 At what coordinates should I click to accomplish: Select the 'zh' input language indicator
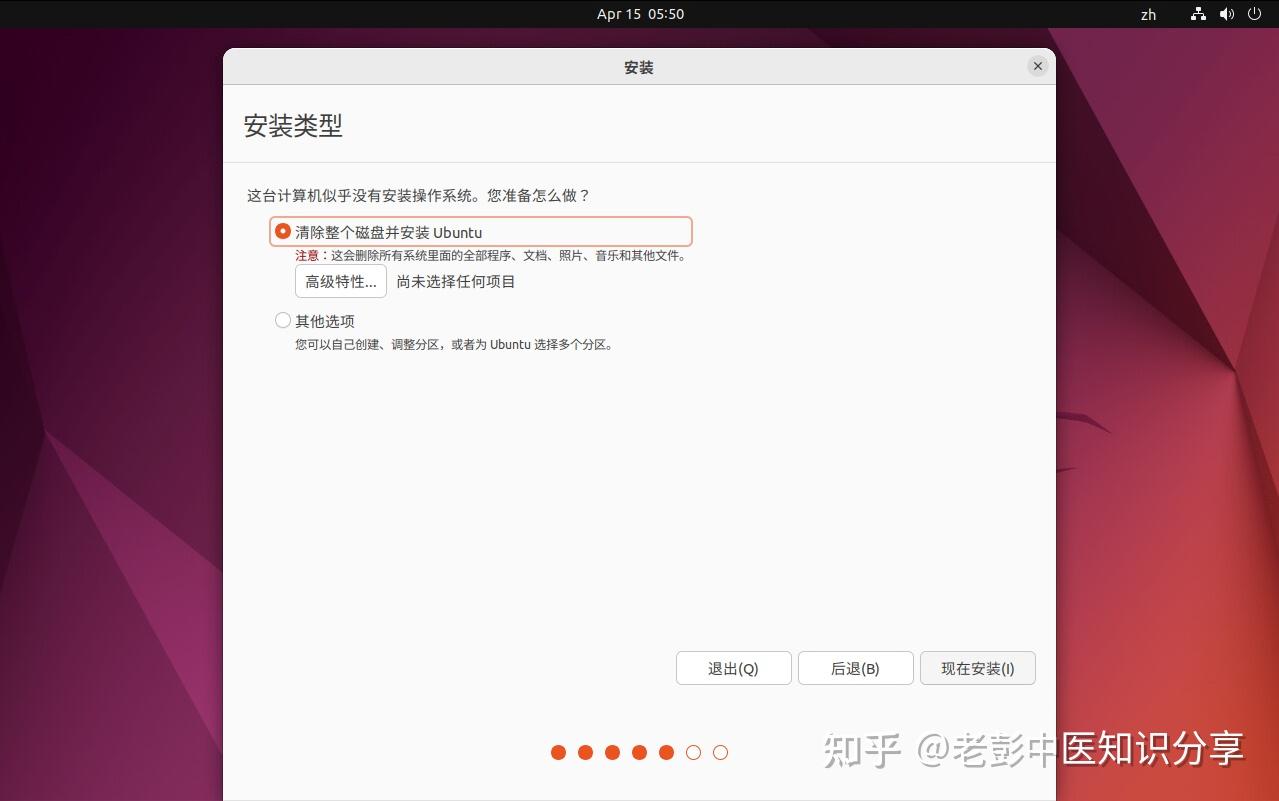(1147, 14)
